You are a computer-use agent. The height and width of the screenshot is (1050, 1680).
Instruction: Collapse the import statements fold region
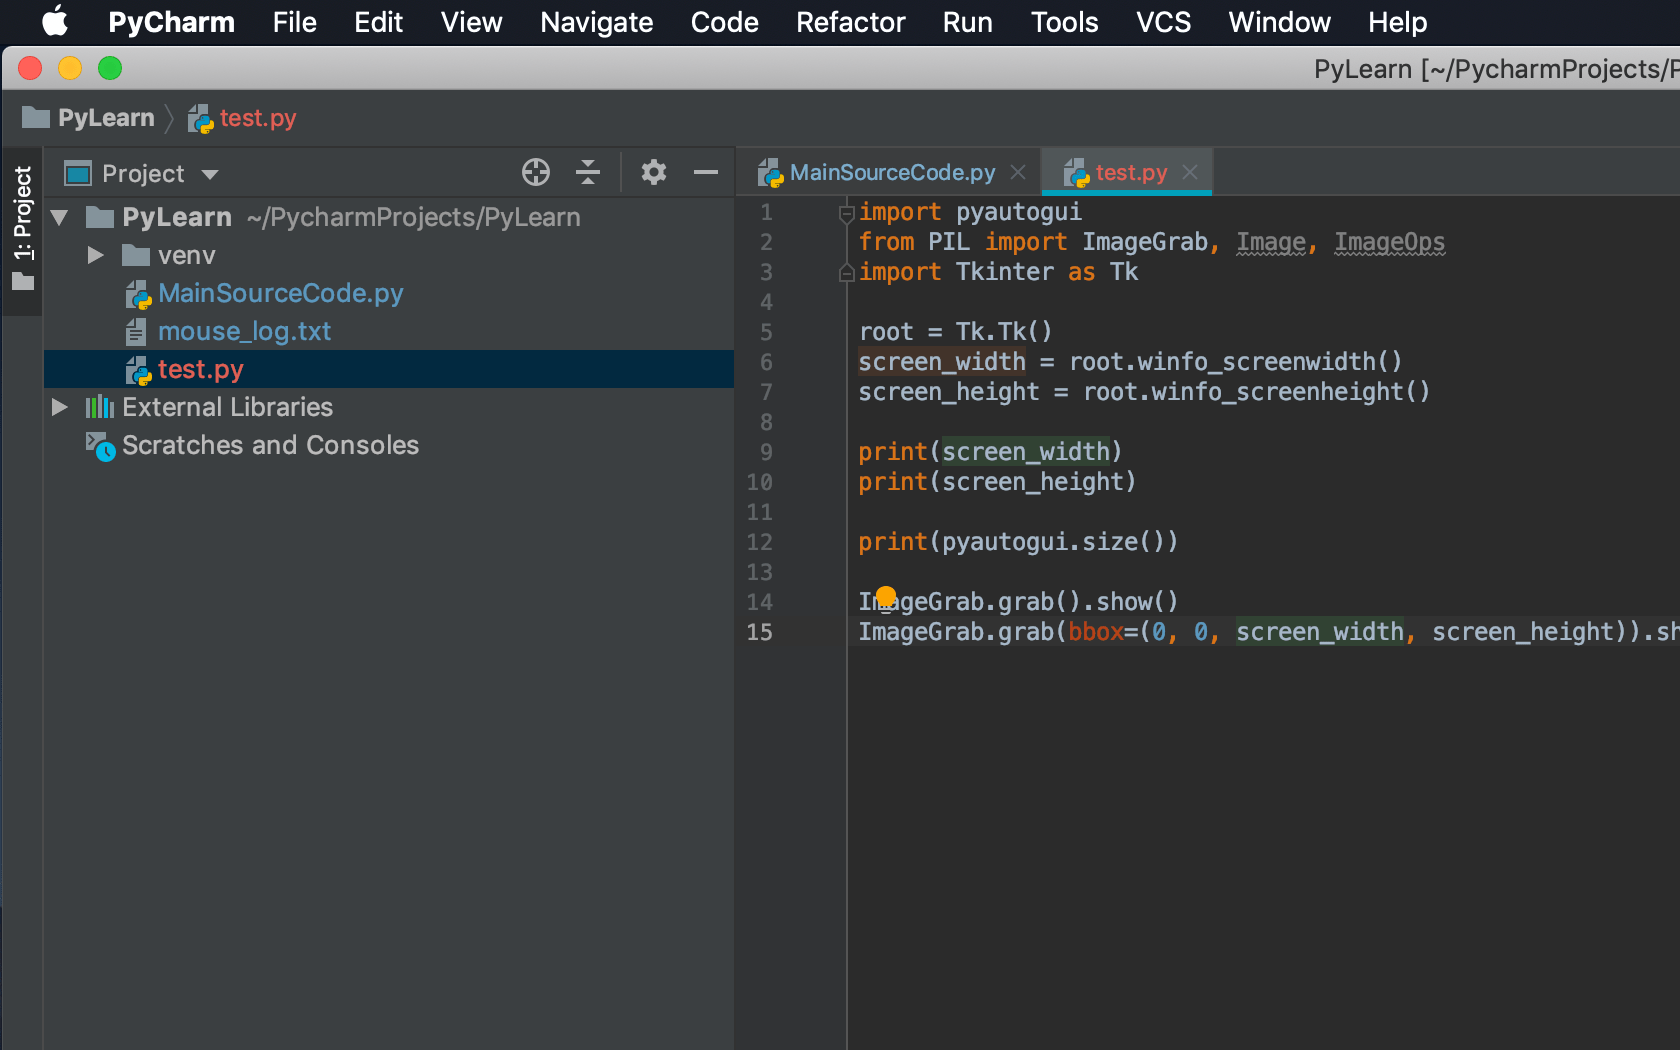coord(845,211)
